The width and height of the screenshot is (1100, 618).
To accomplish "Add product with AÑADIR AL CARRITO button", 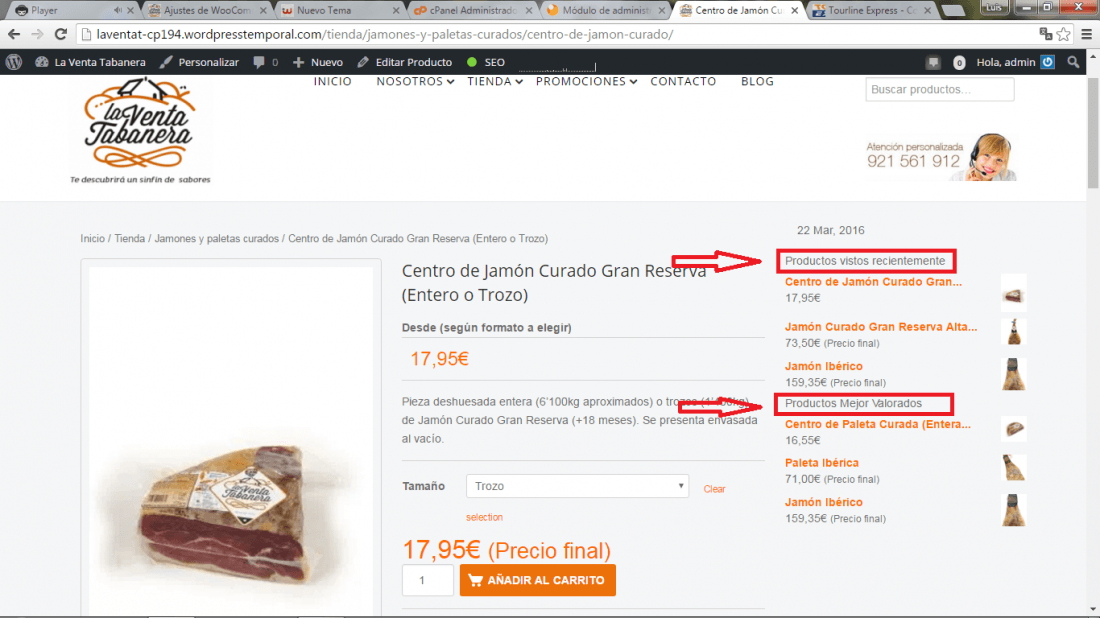I will (537, 580).
